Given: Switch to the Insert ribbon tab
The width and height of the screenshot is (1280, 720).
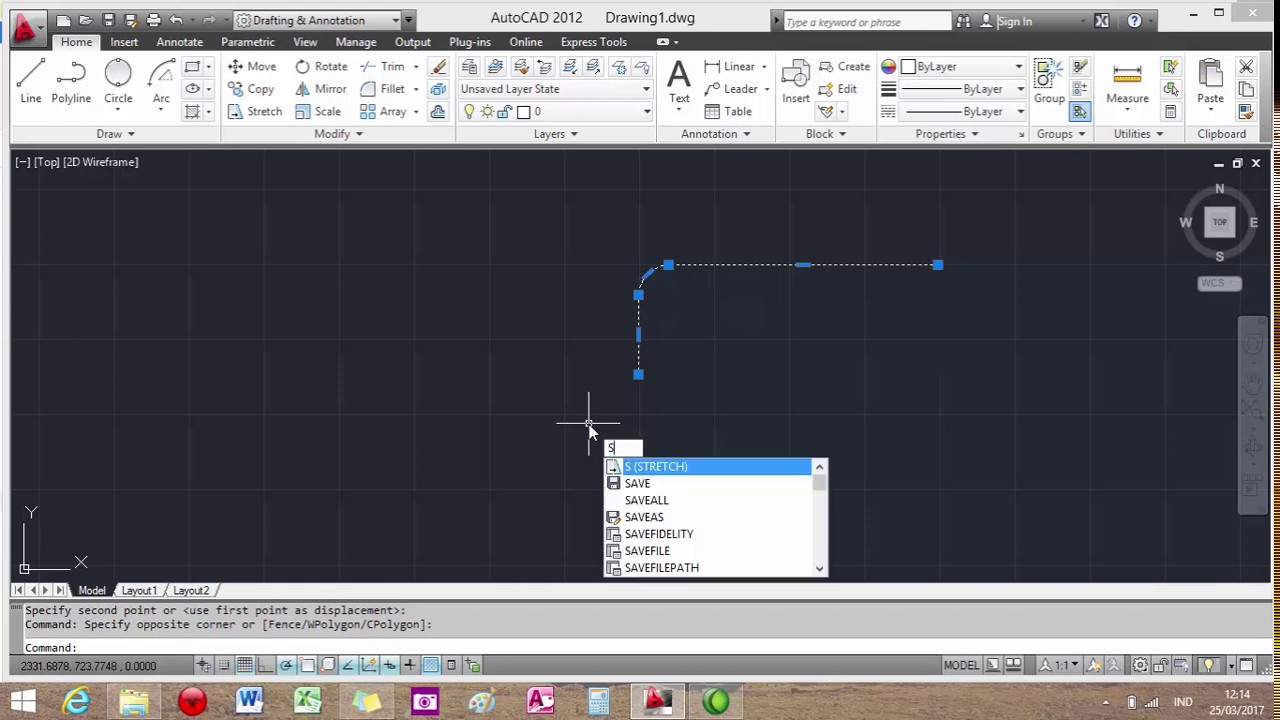Looking at the screenshot, I should (124, 42).
